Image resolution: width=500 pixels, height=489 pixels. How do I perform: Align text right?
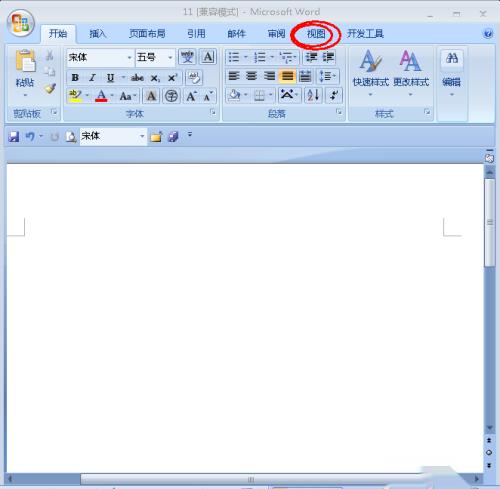click(269, 76)
